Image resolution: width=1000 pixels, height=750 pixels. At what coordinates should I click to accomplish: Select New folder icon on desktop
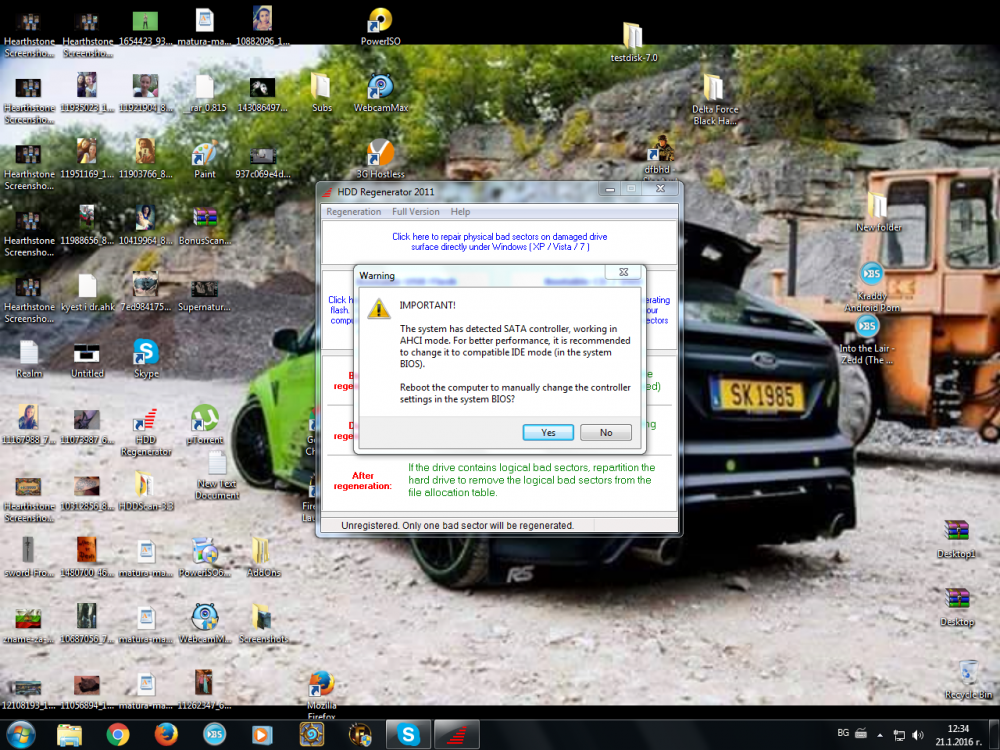[x=878, y=212]
